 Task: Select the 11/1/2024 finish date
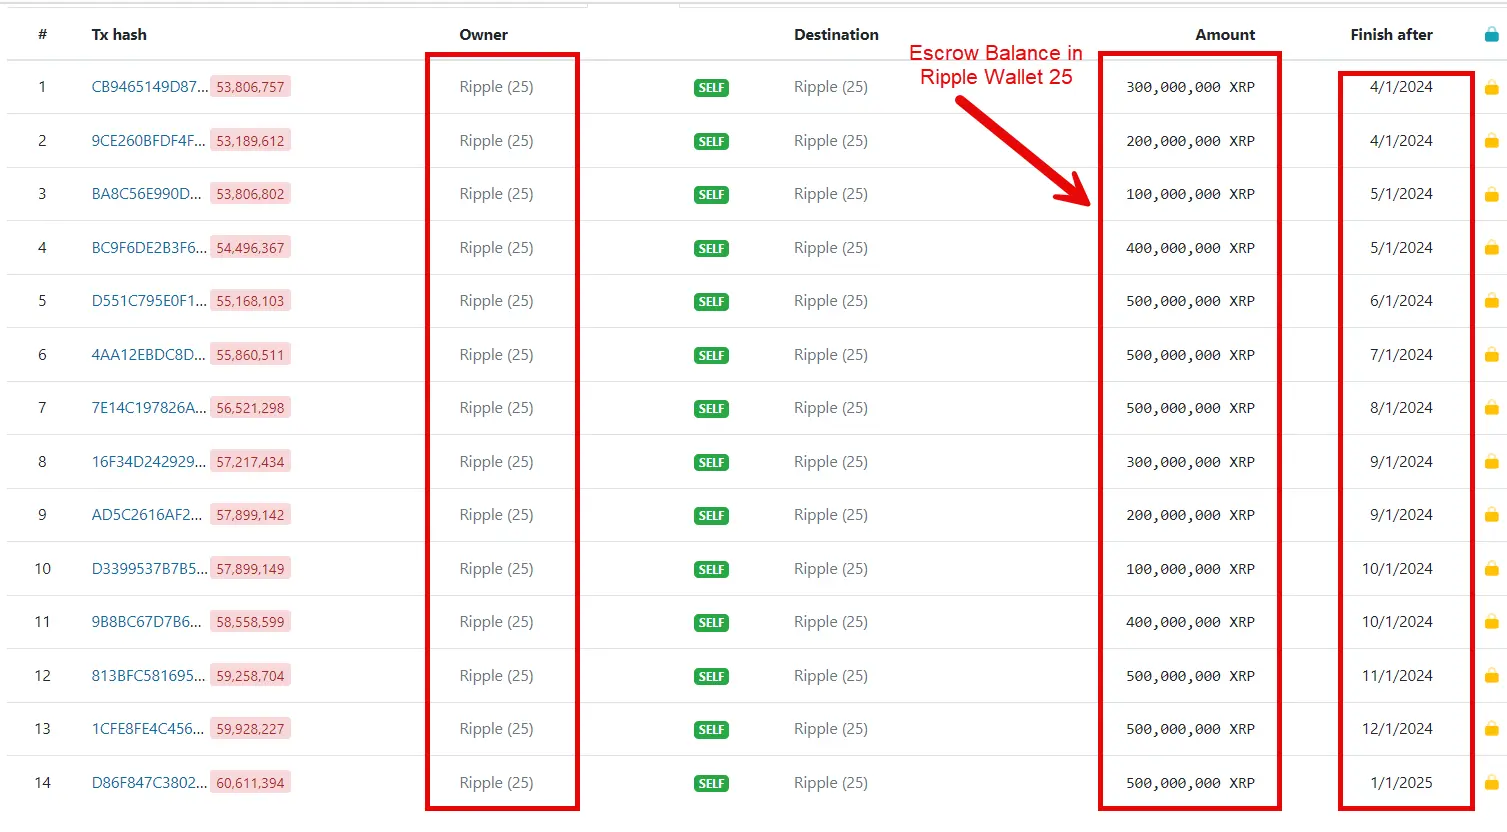[1397, 676]
